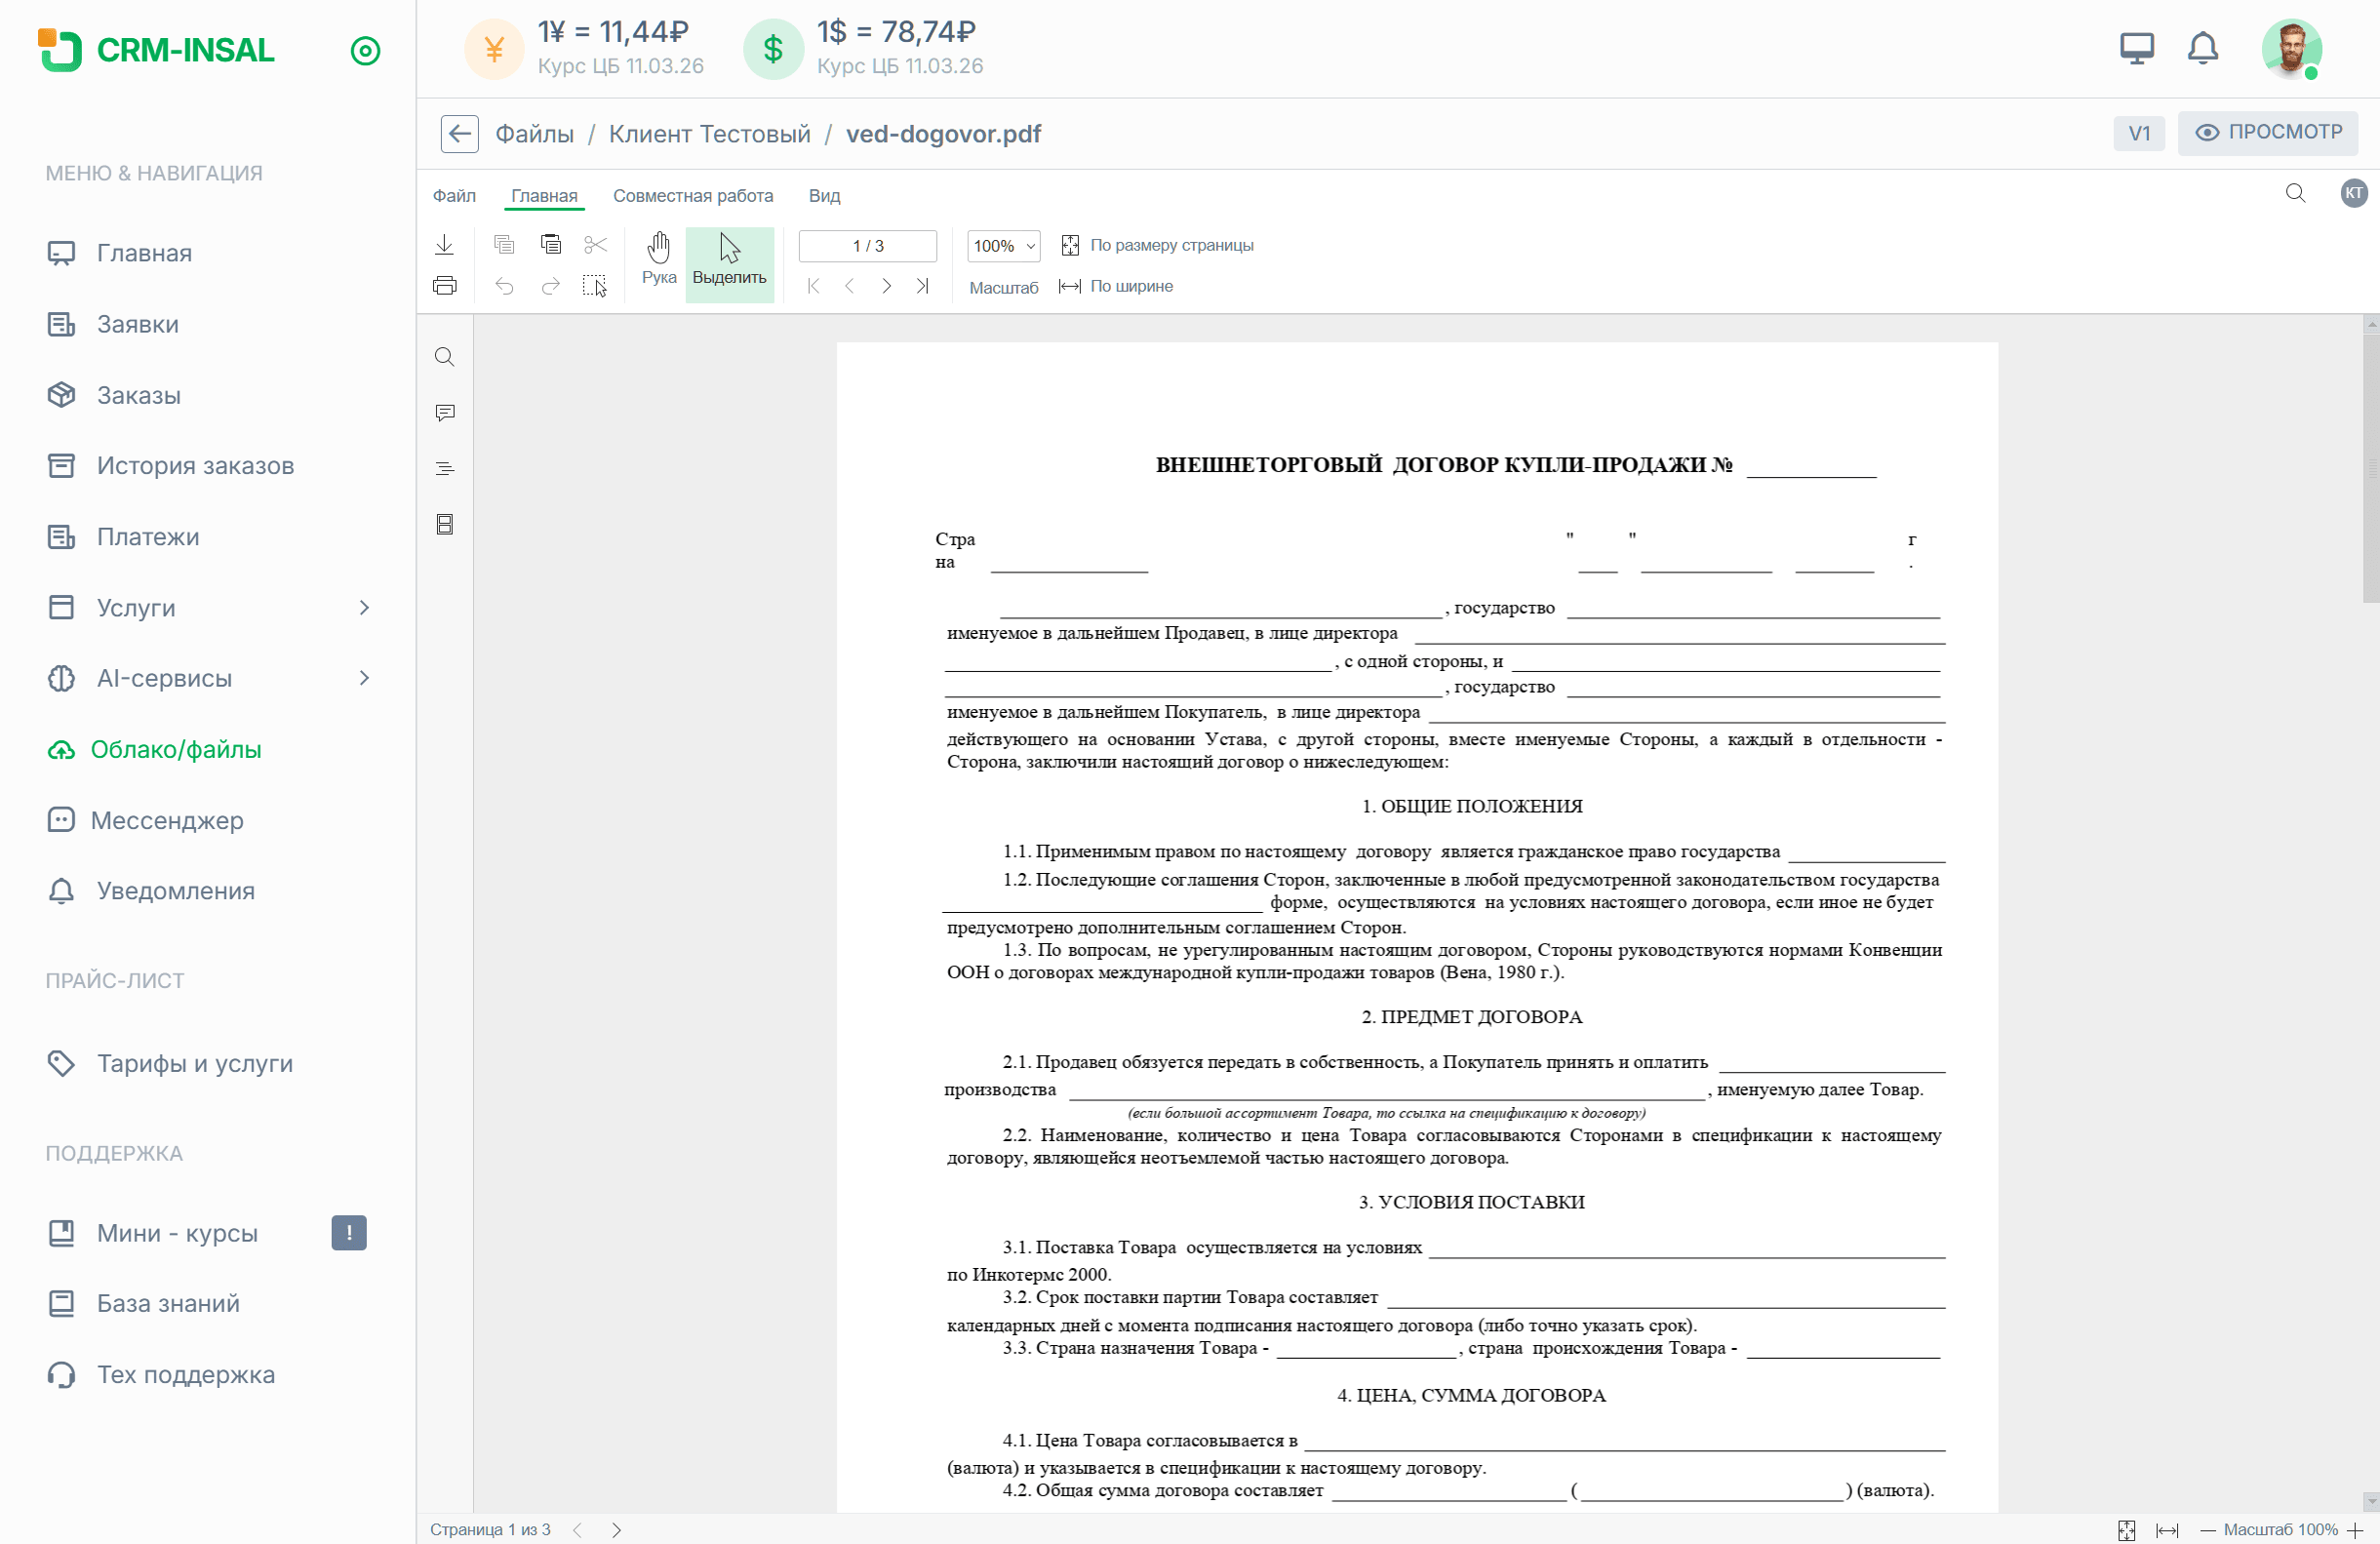The width and height of the screenshot is (2380, 1544).
Task: Switch to version V1 toggle
Action: point(2139,133)
